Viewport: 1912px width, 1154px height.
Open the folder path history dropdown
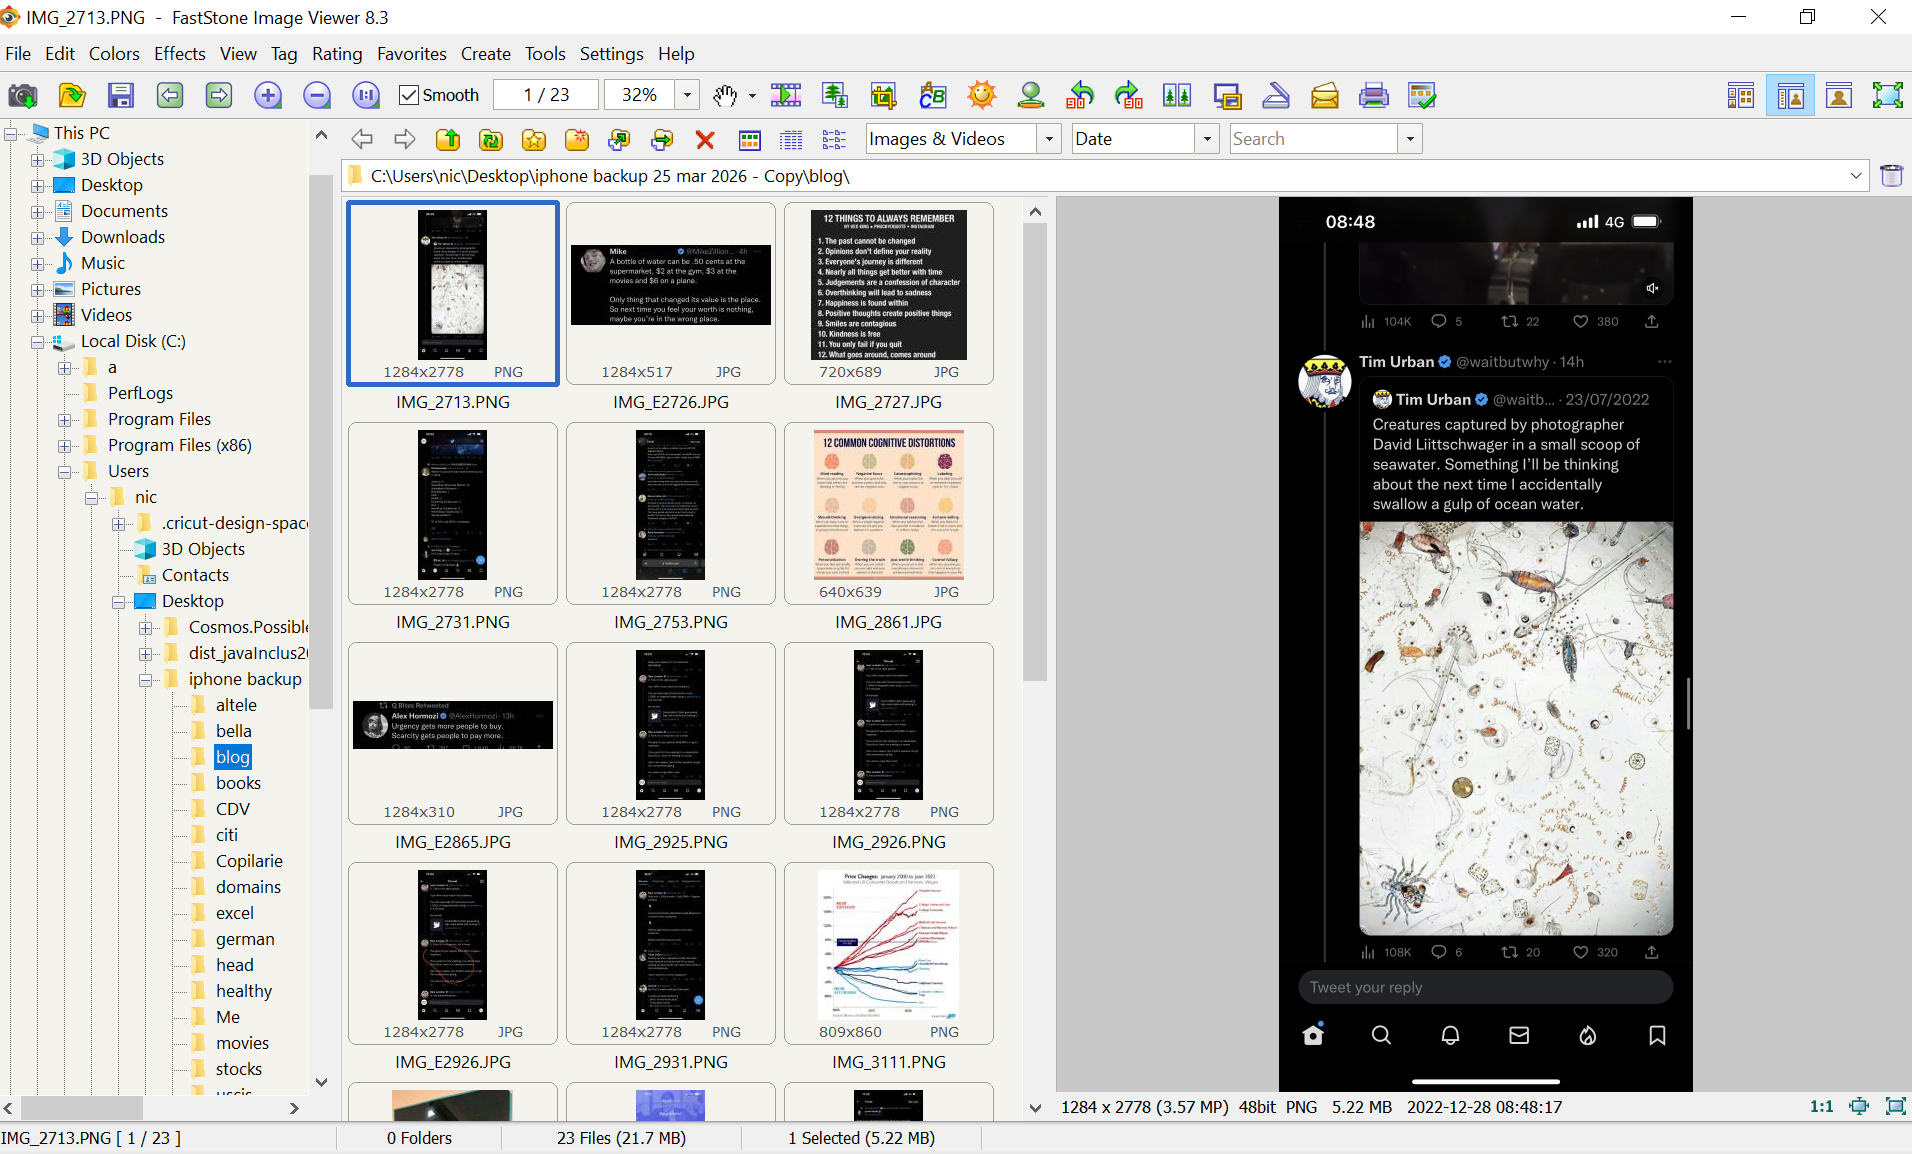pos(1856,176)
